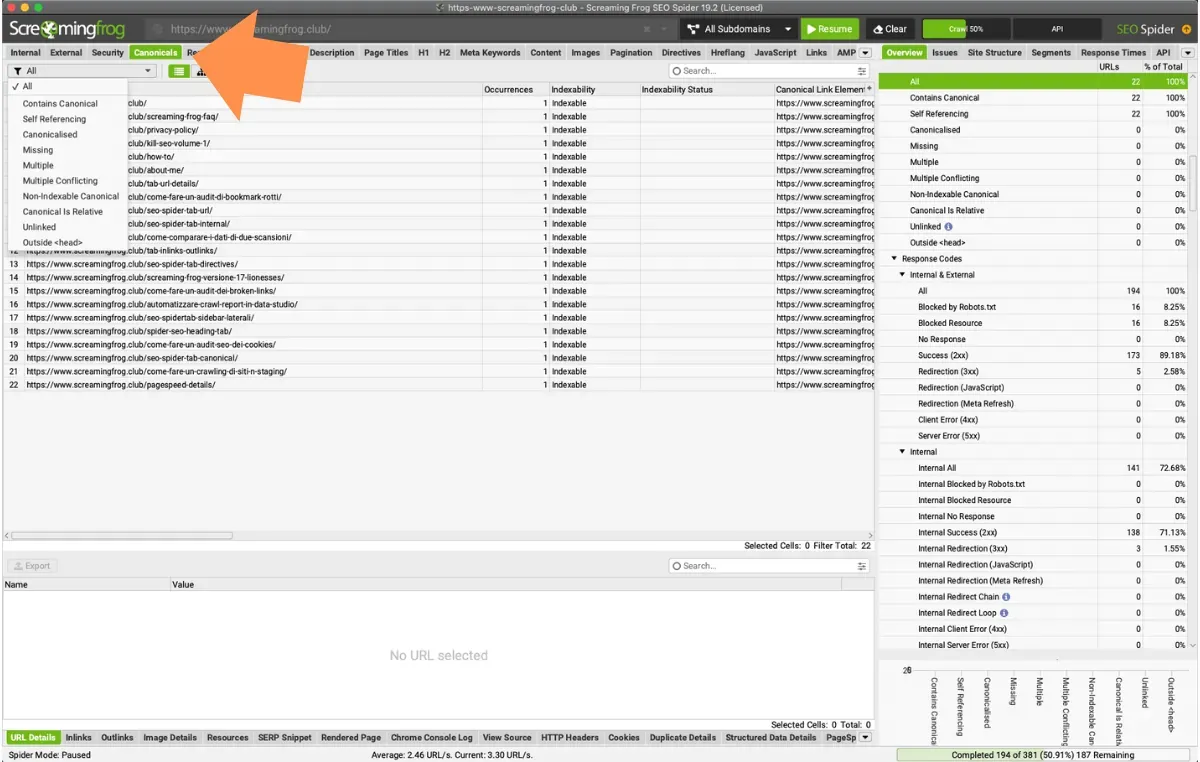Screen dimensions: 1200x762
Task: Open the Response Times tab
Action: pyautogui.click(x=1113, y=53)
